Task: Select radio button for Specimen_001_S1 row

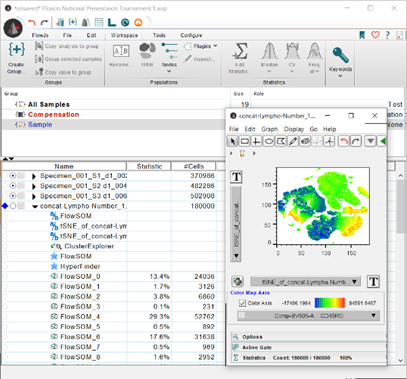Action: [13, 176]
